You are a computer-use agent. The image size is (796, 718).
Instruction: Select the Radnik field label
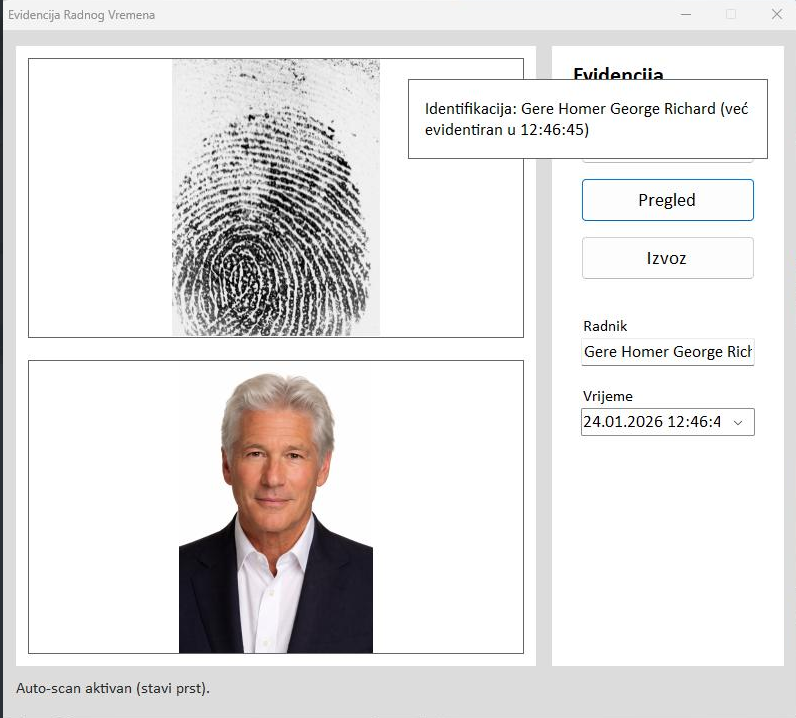(605, 326)
